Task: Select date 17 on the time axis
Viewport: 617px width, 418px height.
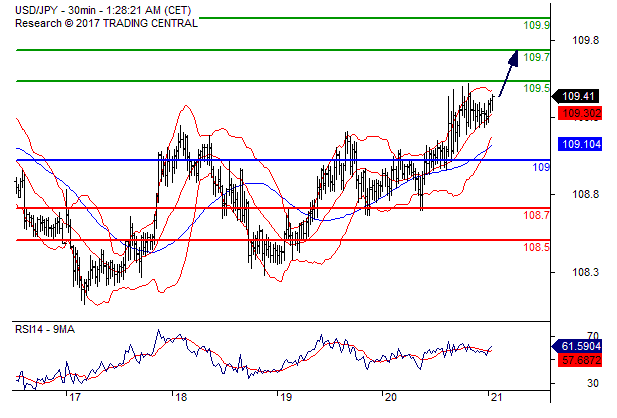Action: tap(74, 397)
